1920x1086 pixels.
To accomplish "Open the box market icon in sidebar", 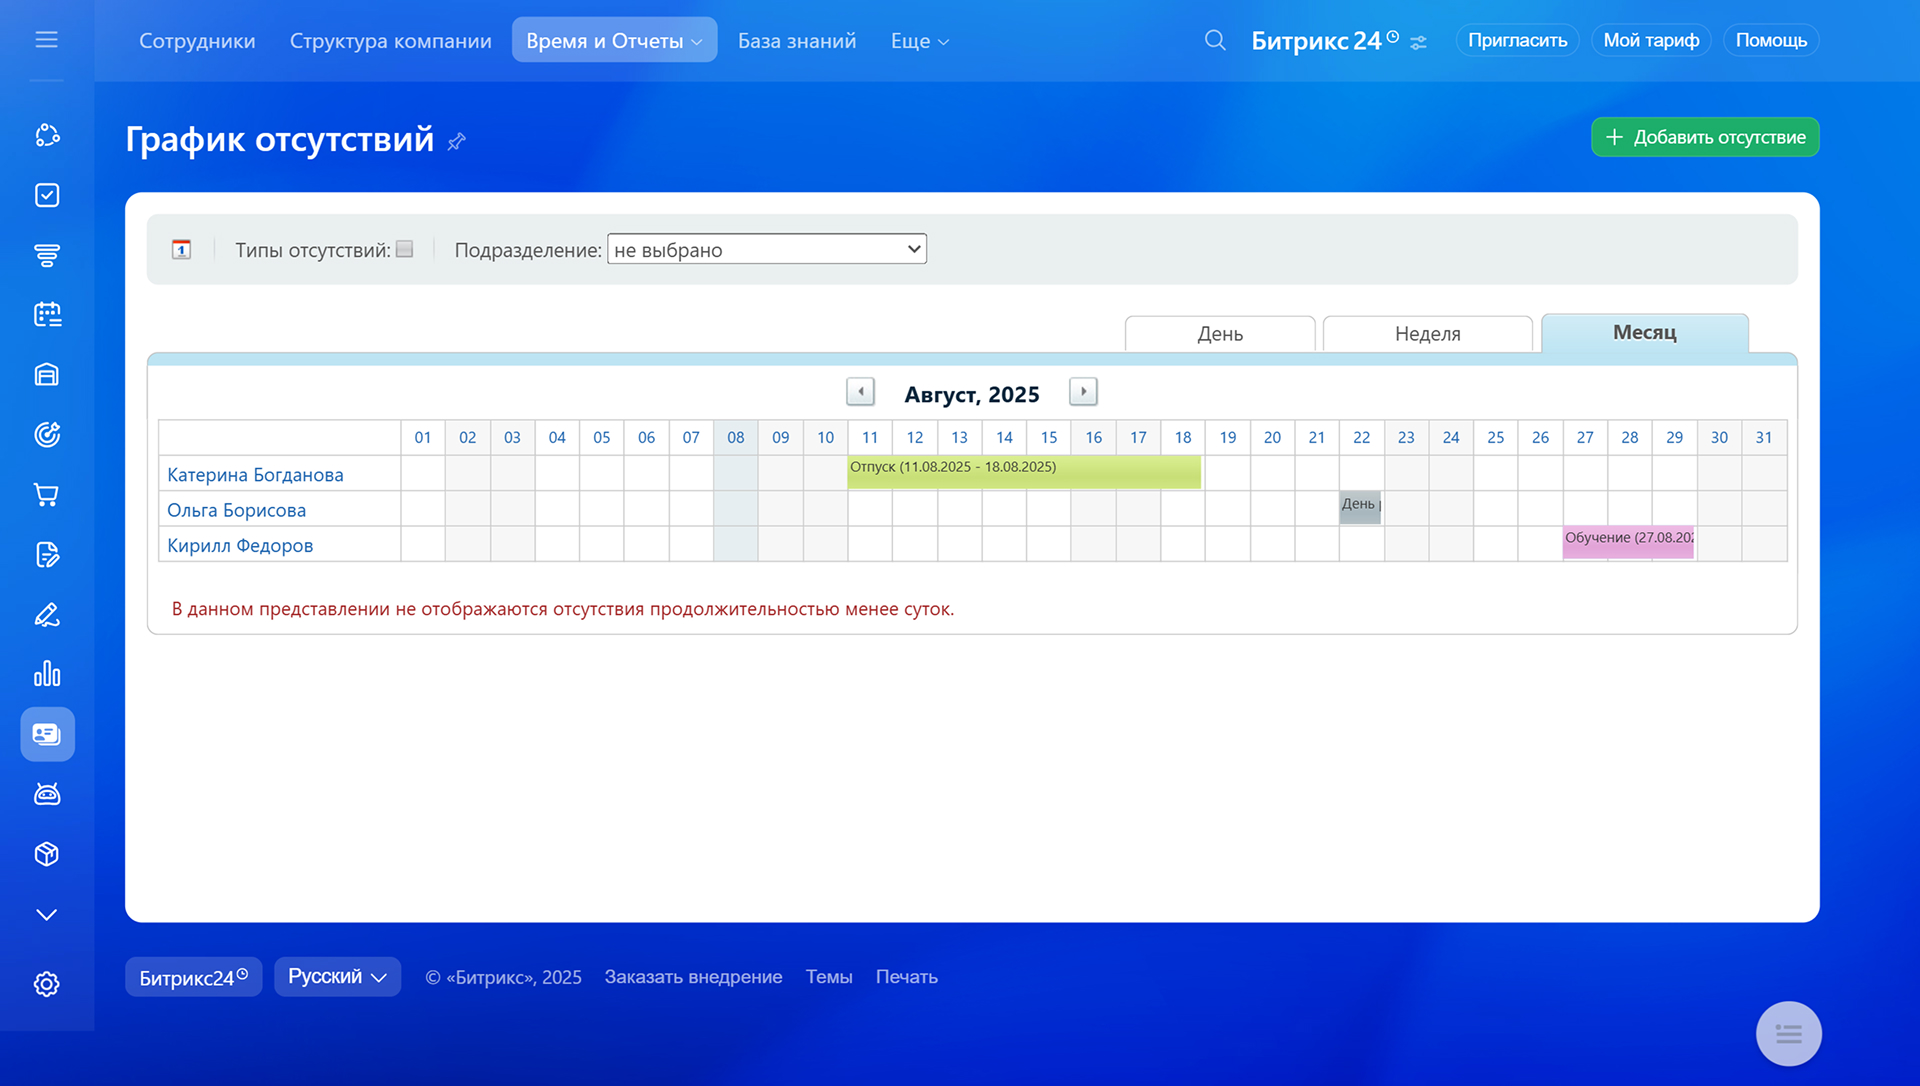I will (47, 854).
